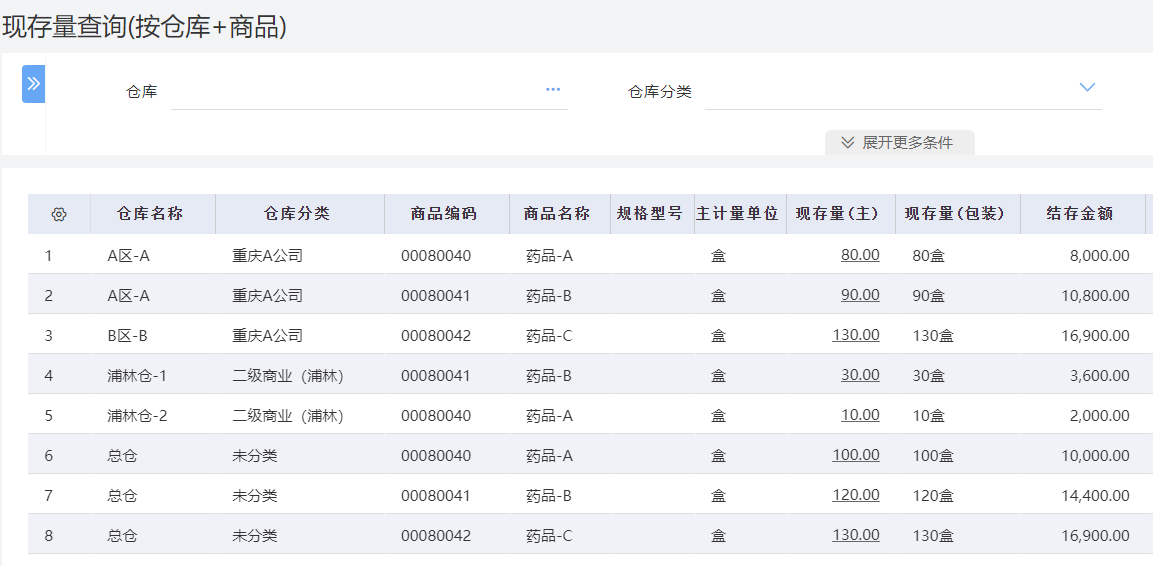Open warehouse picker ellipsis icon
The image size is (1153, 566).
click(553, 90)
